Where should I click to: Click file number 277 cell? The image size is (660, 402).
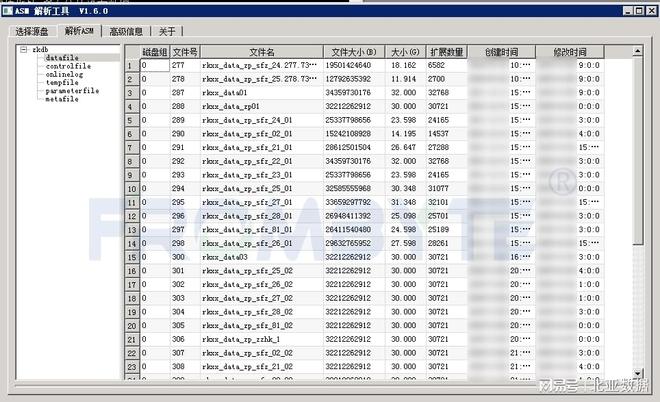[185, 66]
